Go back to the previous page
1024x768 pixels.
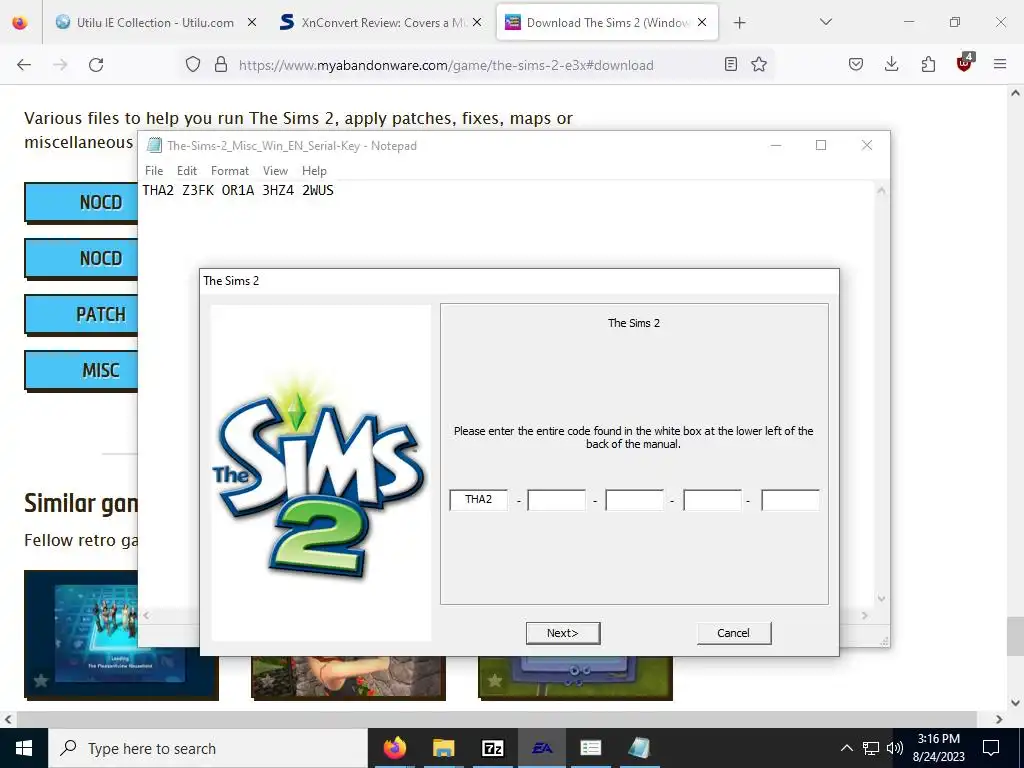[24, 65]
